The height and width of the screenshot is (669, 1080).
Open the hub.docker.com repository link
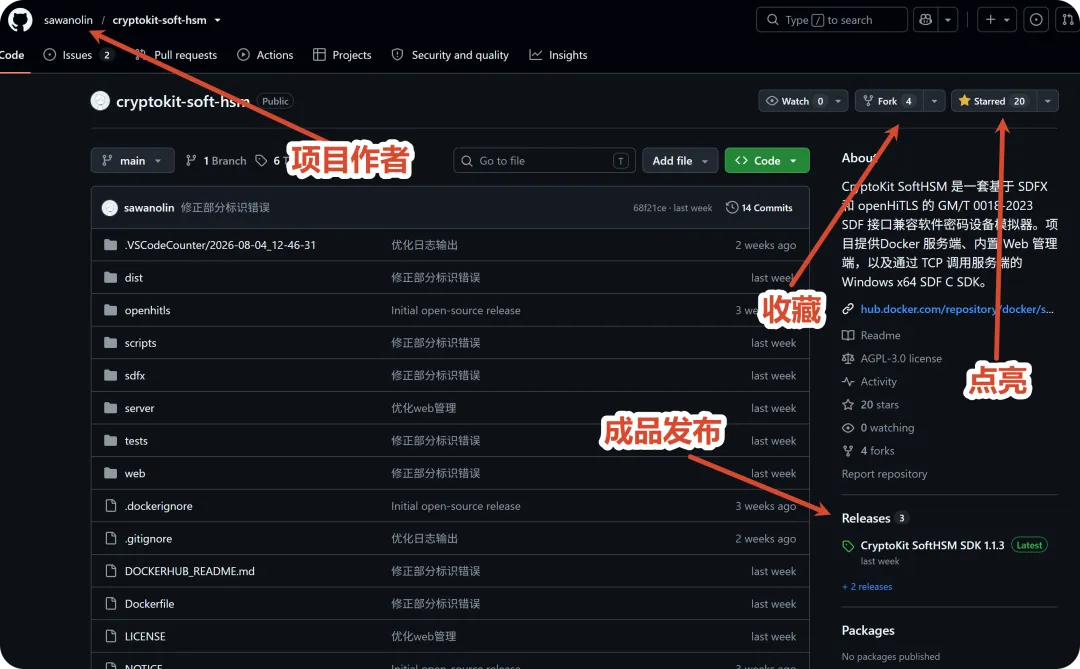point(957,309)
